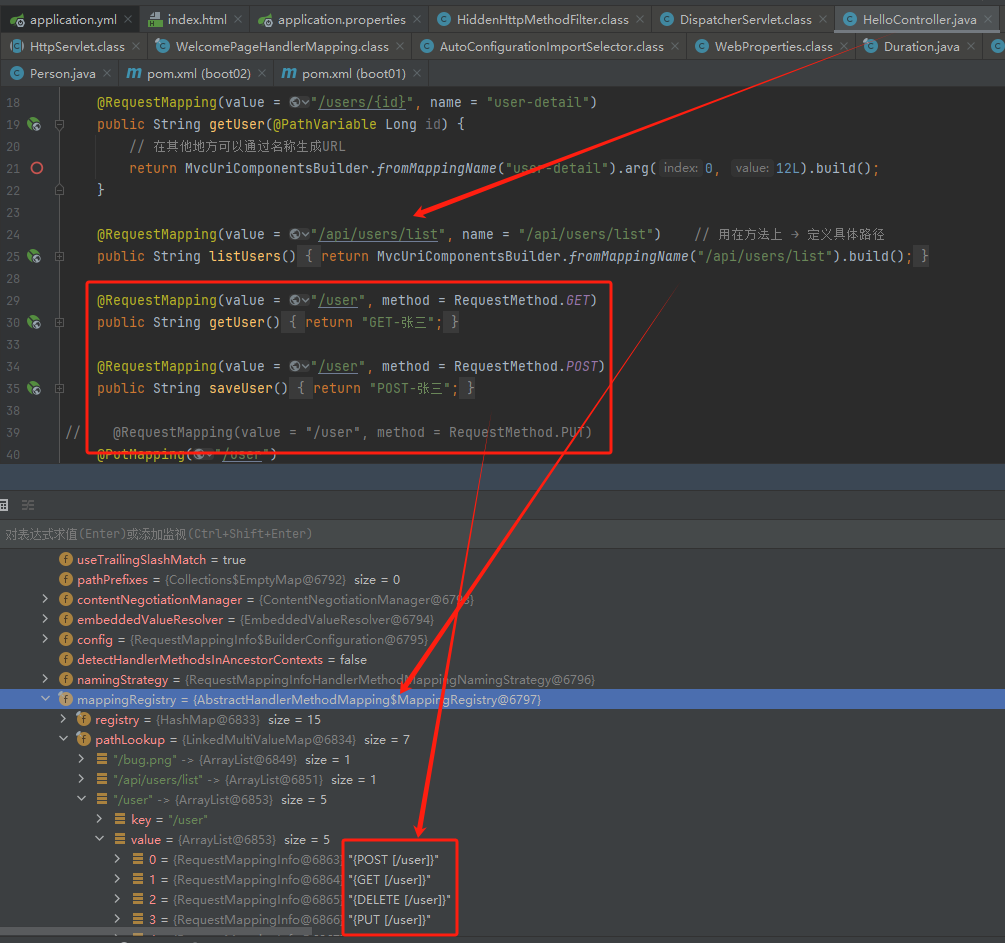The width and height of the screenshot is (1005, 943).
Task: Collapse the mappingRegistry node
Action: (x=46, y=699)
